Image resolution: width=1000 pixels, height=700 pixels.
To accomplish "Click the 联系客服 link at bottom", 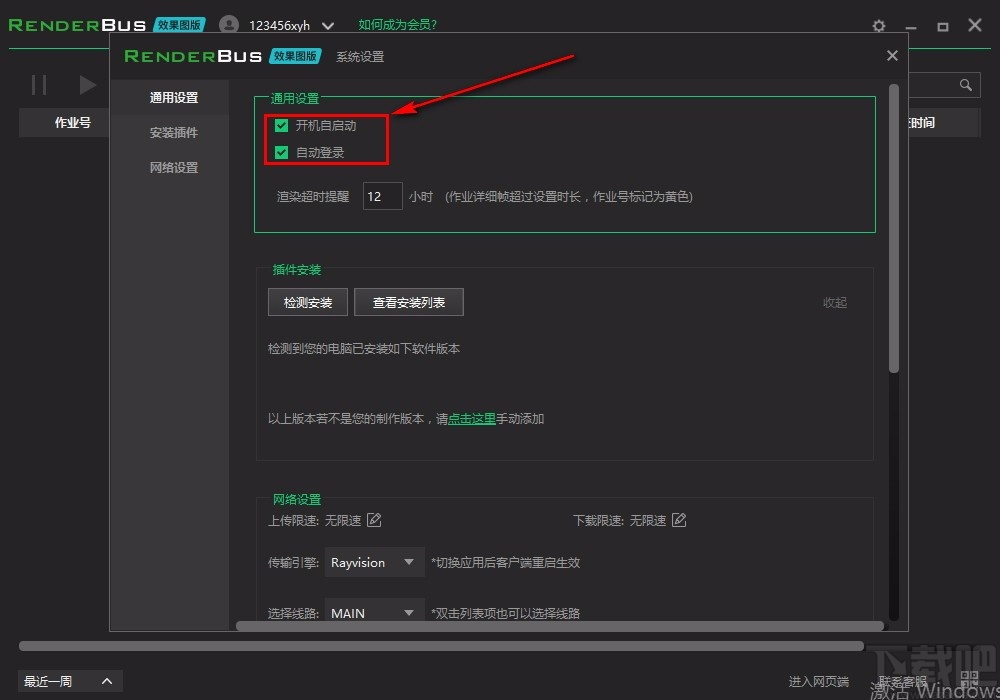I will tap(902, 682).
